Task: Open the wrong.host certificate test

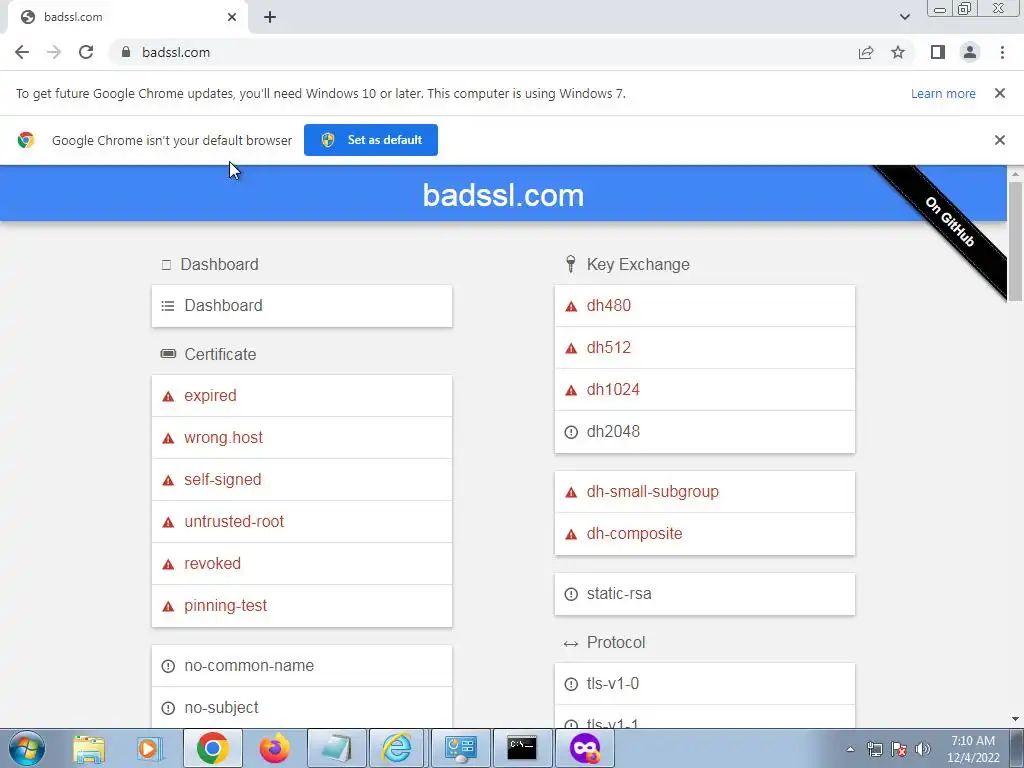Action: coord(302,438)
